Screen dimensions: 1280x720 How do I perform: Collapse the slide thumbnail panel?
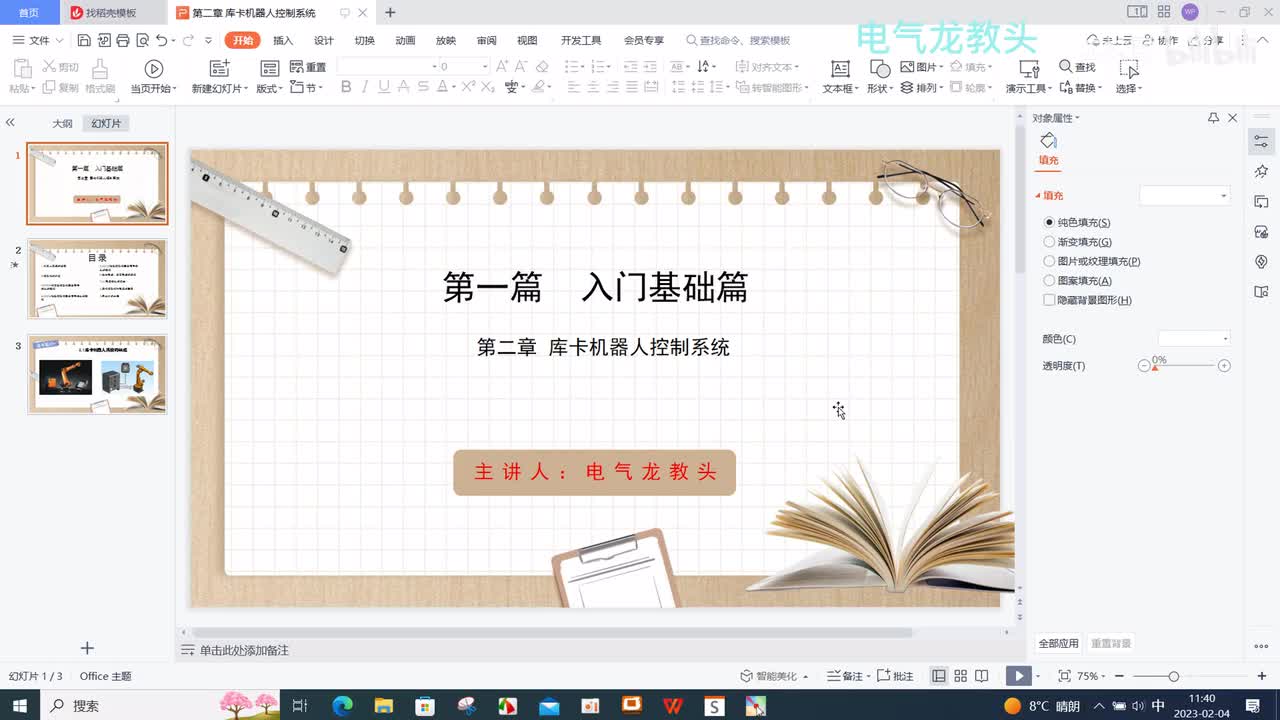(x=10, y=123)
